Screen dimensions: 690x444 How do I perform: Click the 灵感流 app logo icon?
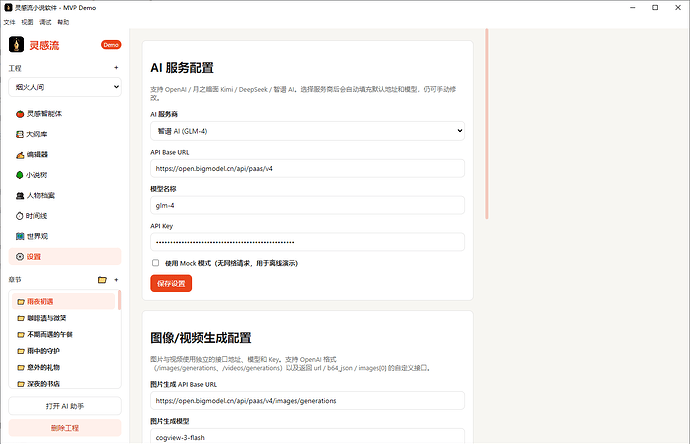tap(16, 44)
